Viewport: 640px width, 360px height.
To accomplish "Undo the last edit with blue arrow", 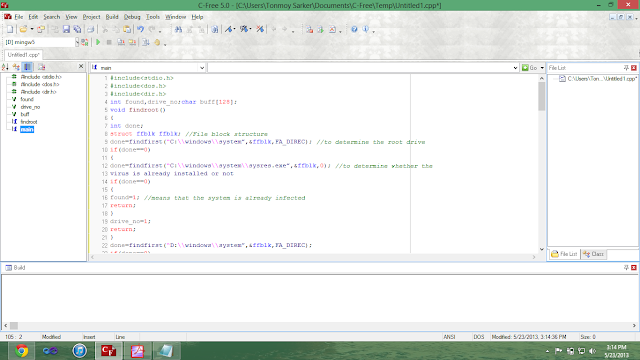I will coord(140,29).
